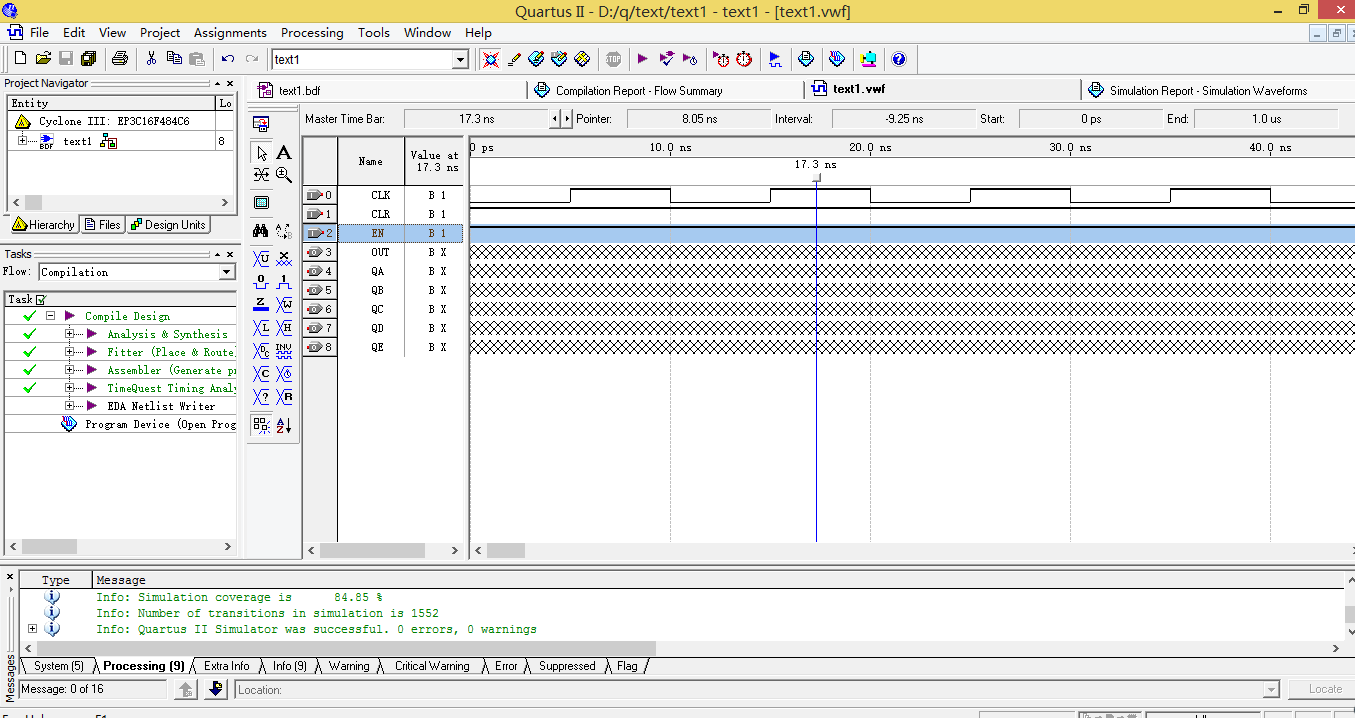Viewport: 1355px width, 718px height.
Task: Click the Start Simulation icon in toolbar
Action: coord(775,59)
